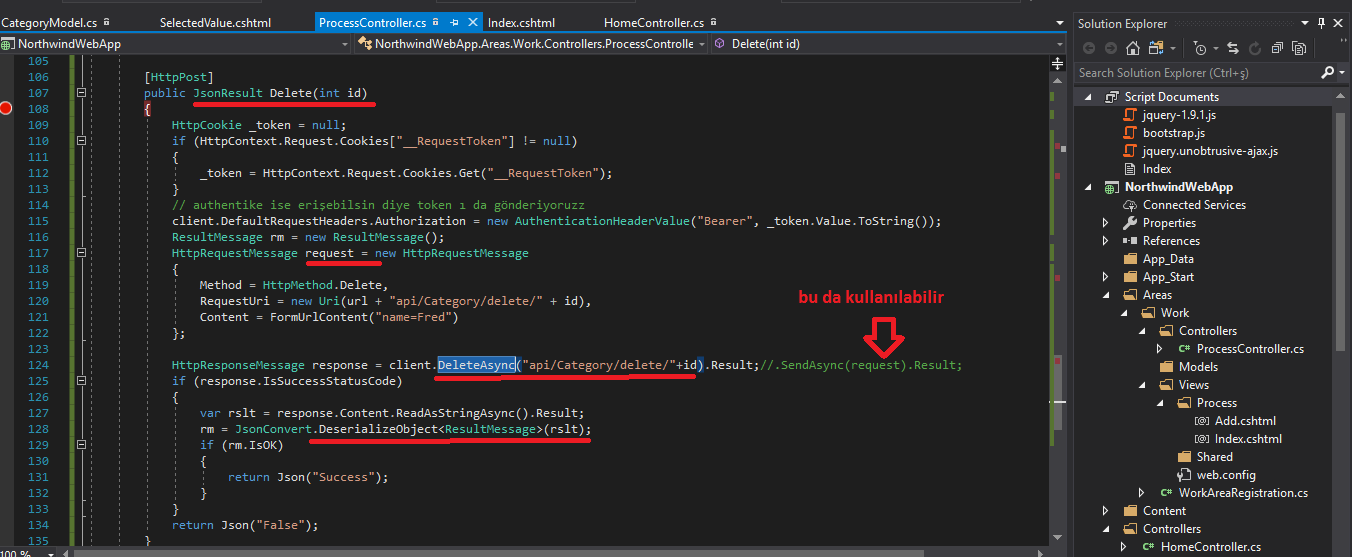Click the Show All Files icon

pos(1299,48)
